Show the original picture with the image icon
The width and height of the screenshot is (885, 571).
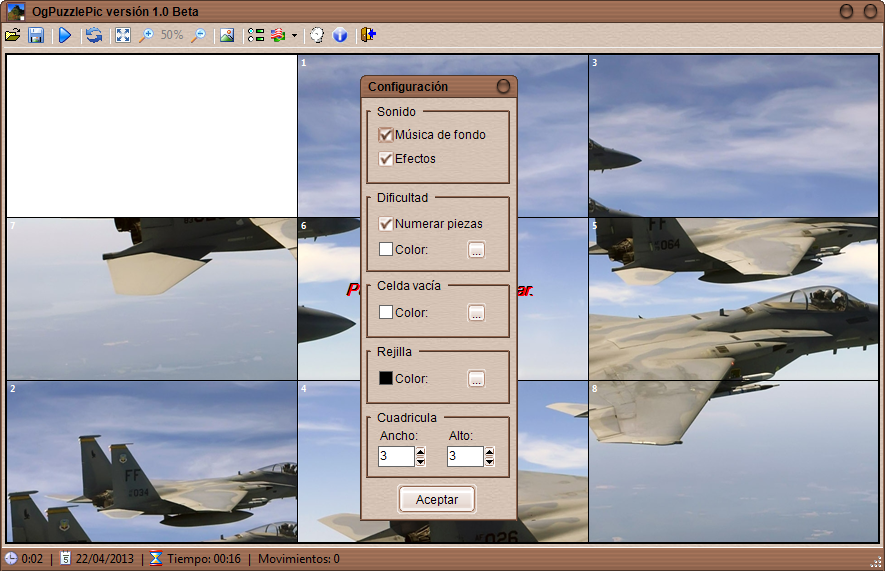click(227, 35)
